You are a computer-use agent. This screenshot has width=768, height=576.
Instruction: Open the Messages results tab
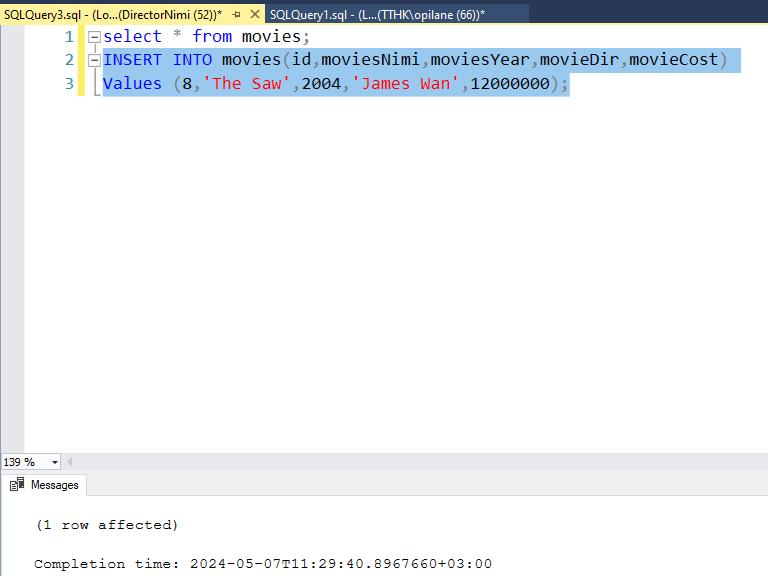coord(54,485)
